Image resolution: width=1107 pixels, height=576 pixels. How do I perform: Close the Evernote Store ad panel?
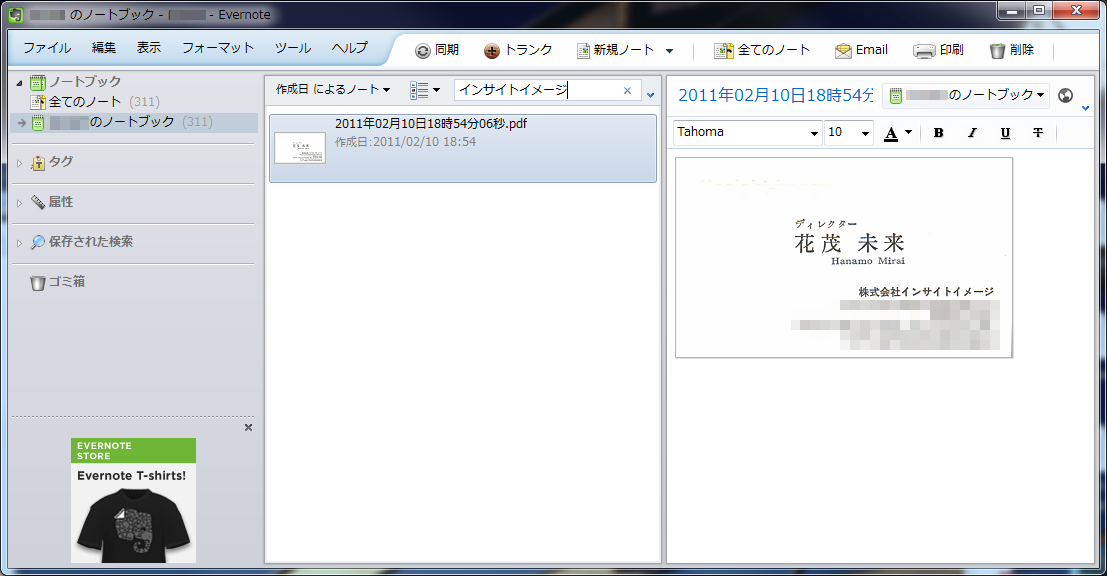(x=249, y=428)
